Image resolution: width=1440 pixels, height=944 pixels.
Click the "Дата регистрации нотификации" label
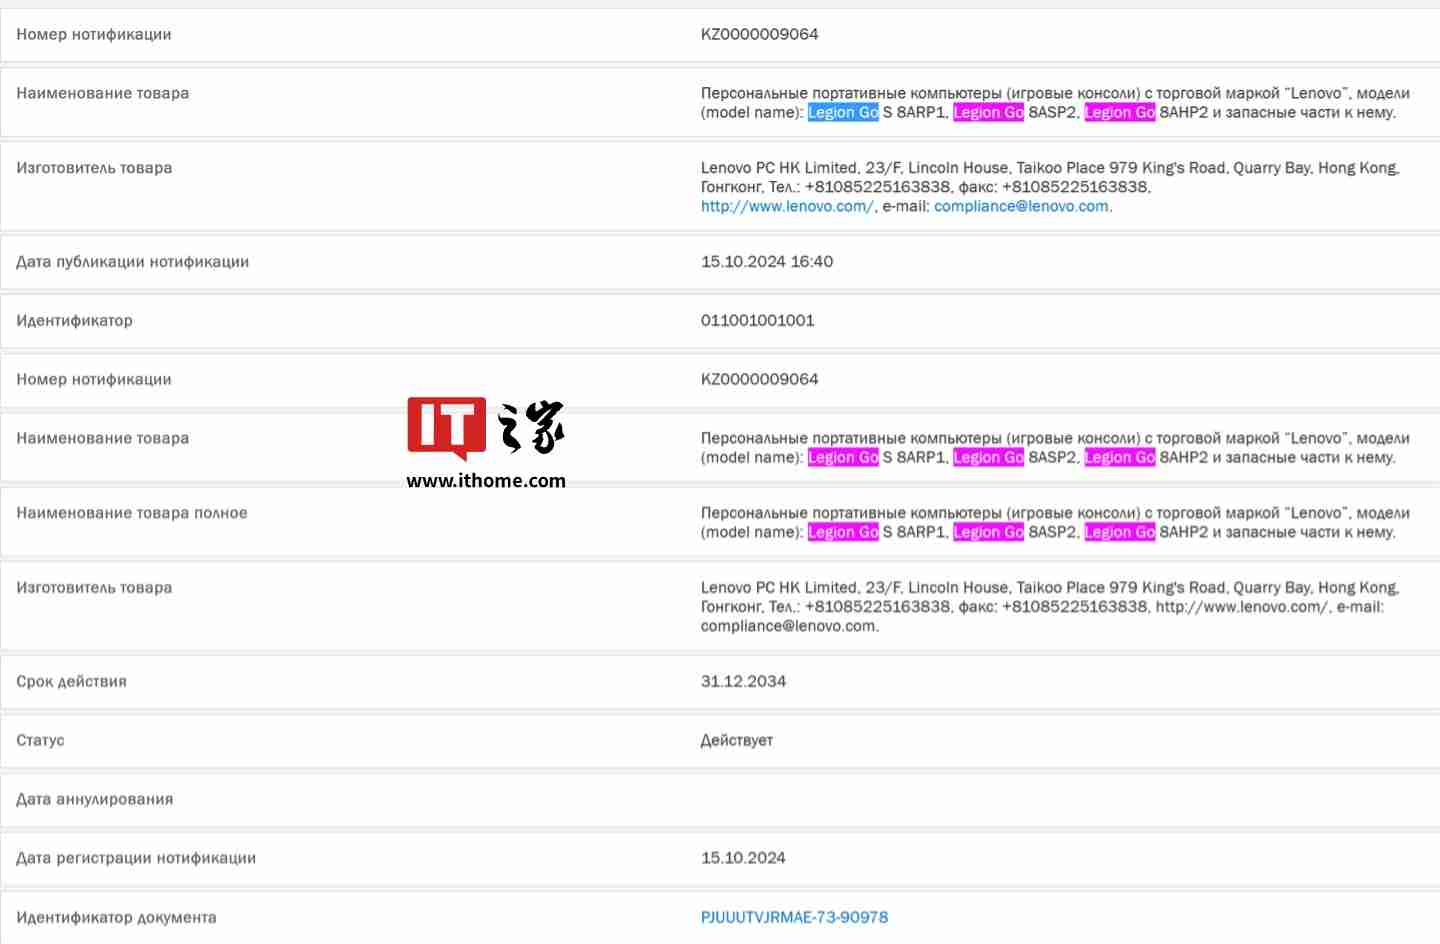[136, 858]
